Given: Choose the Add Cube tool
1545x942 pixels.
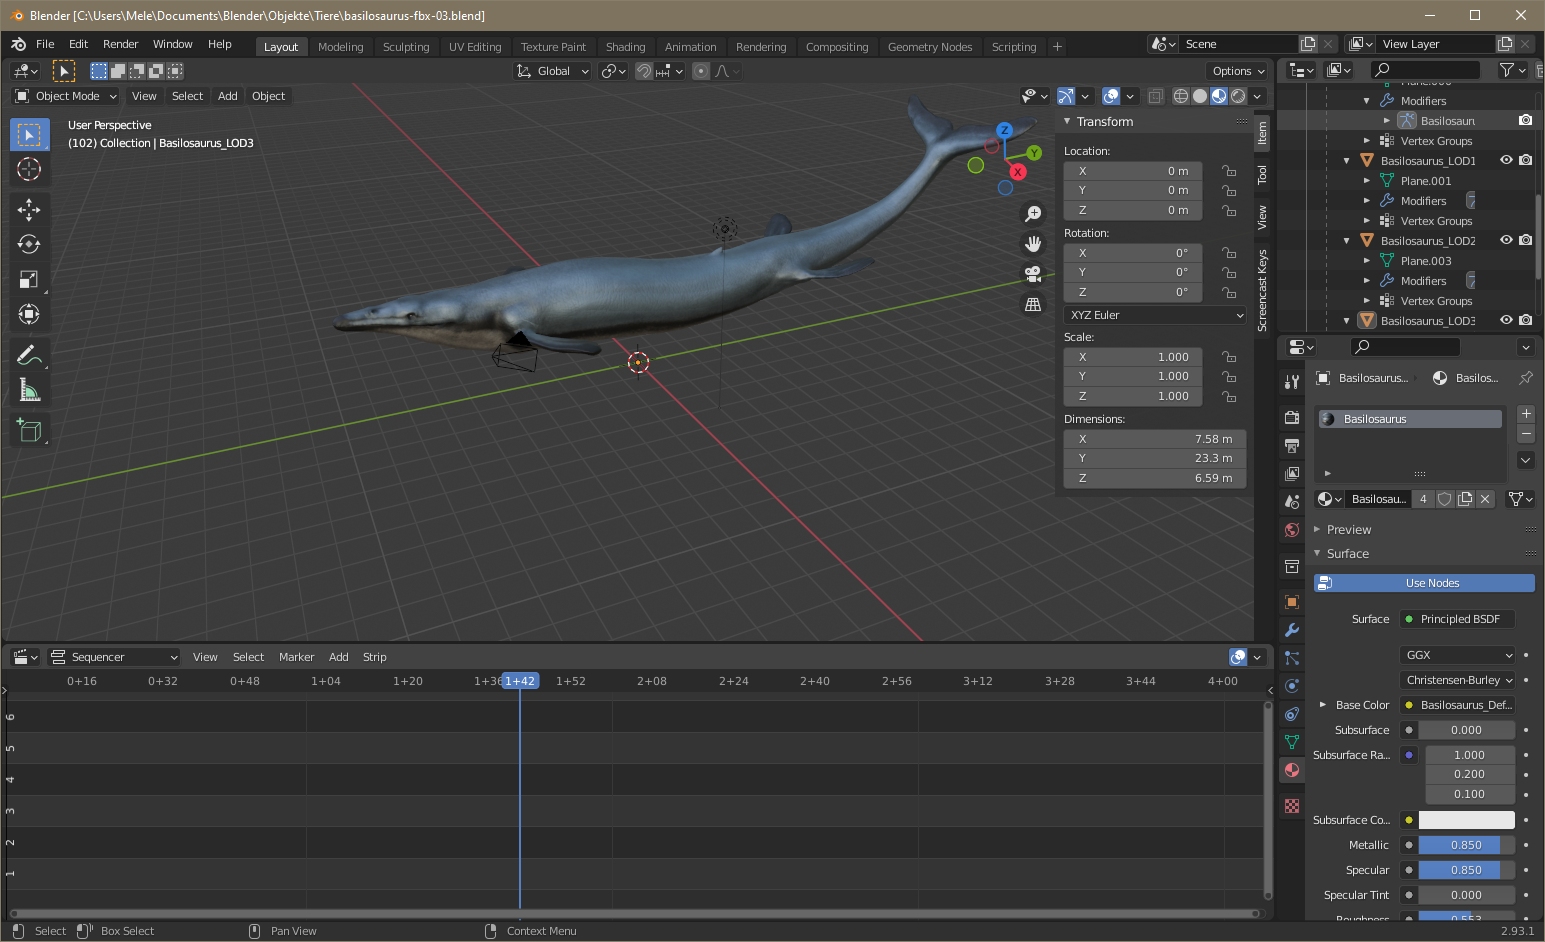Looking at the screenshot, I should [x=29, y=431].
